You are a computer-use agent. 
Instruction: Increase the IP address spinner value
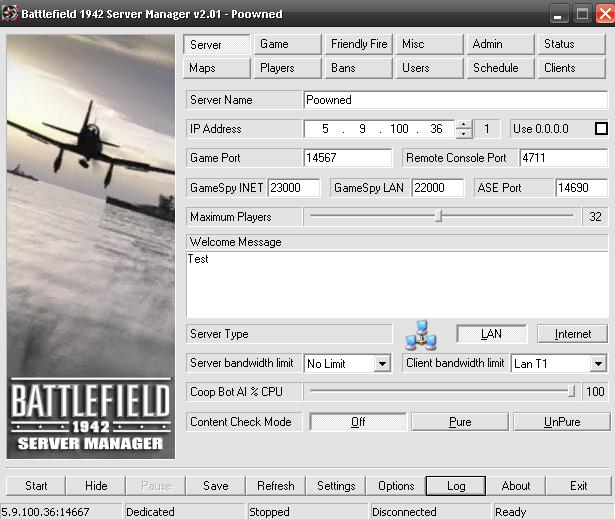[x=464, y=124]
